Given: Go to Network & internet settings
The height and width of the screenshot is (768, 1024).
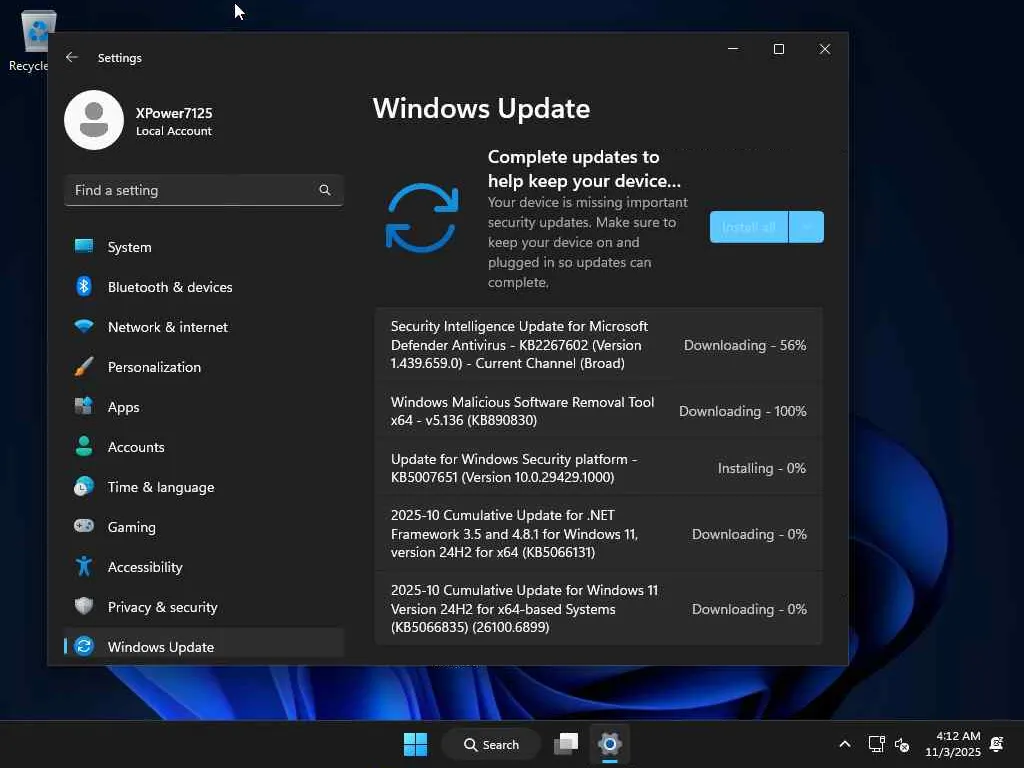Looking at the screenshot, I should [x=204, y=327].
